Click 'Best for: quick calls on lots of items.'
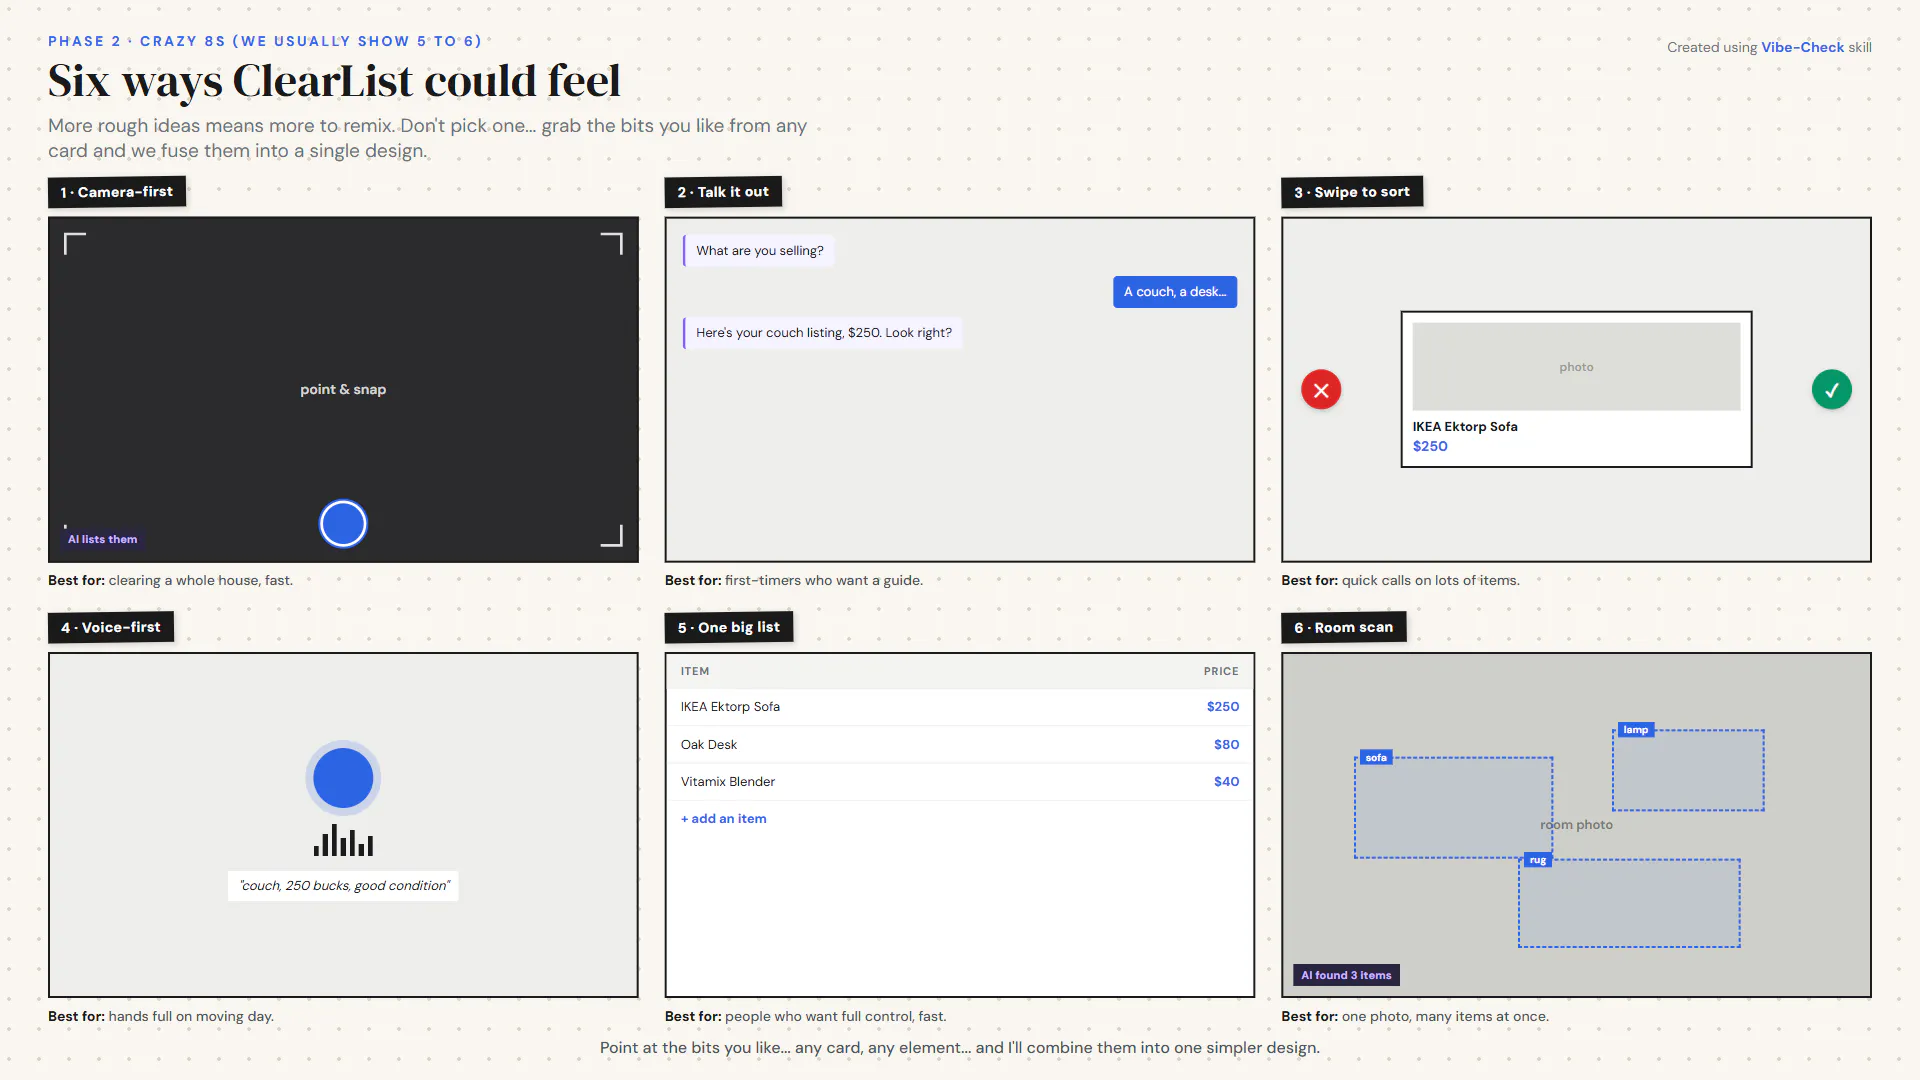This screenshot has width=1920, height=1080. coord(1400,581)
